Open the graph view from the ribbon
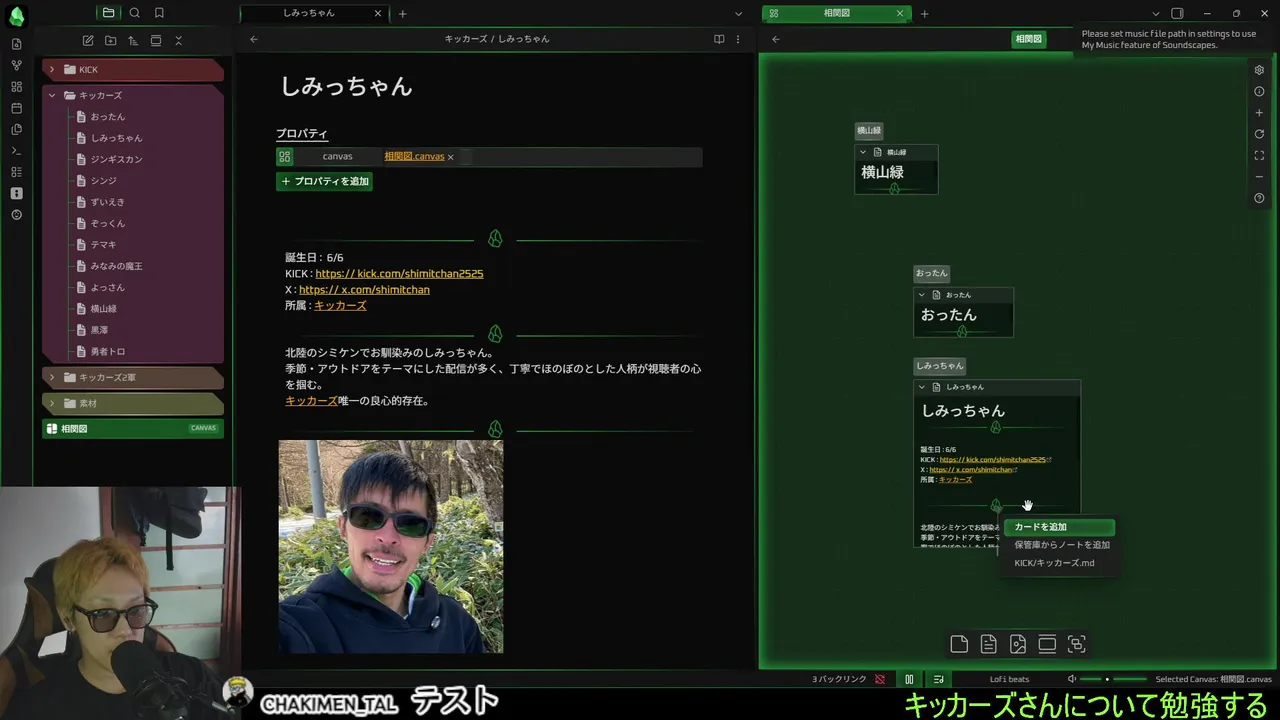The width and height of the screenshot is (1280, 720). [x=16, y=65]
